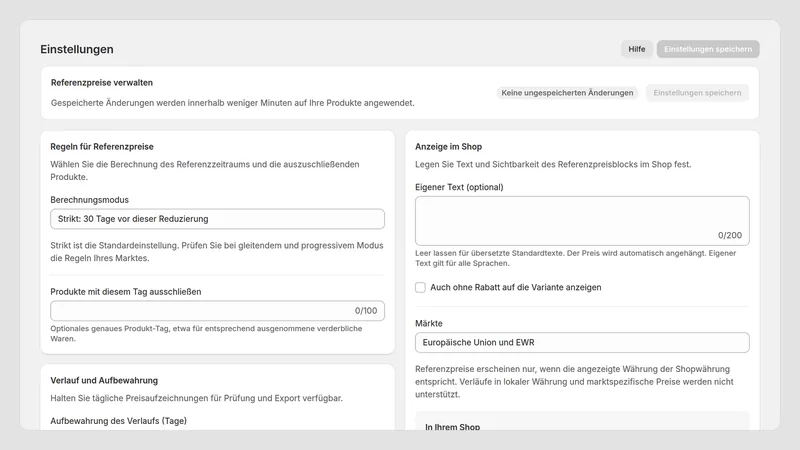Open the Märkte dropdown

click(582, 342)
